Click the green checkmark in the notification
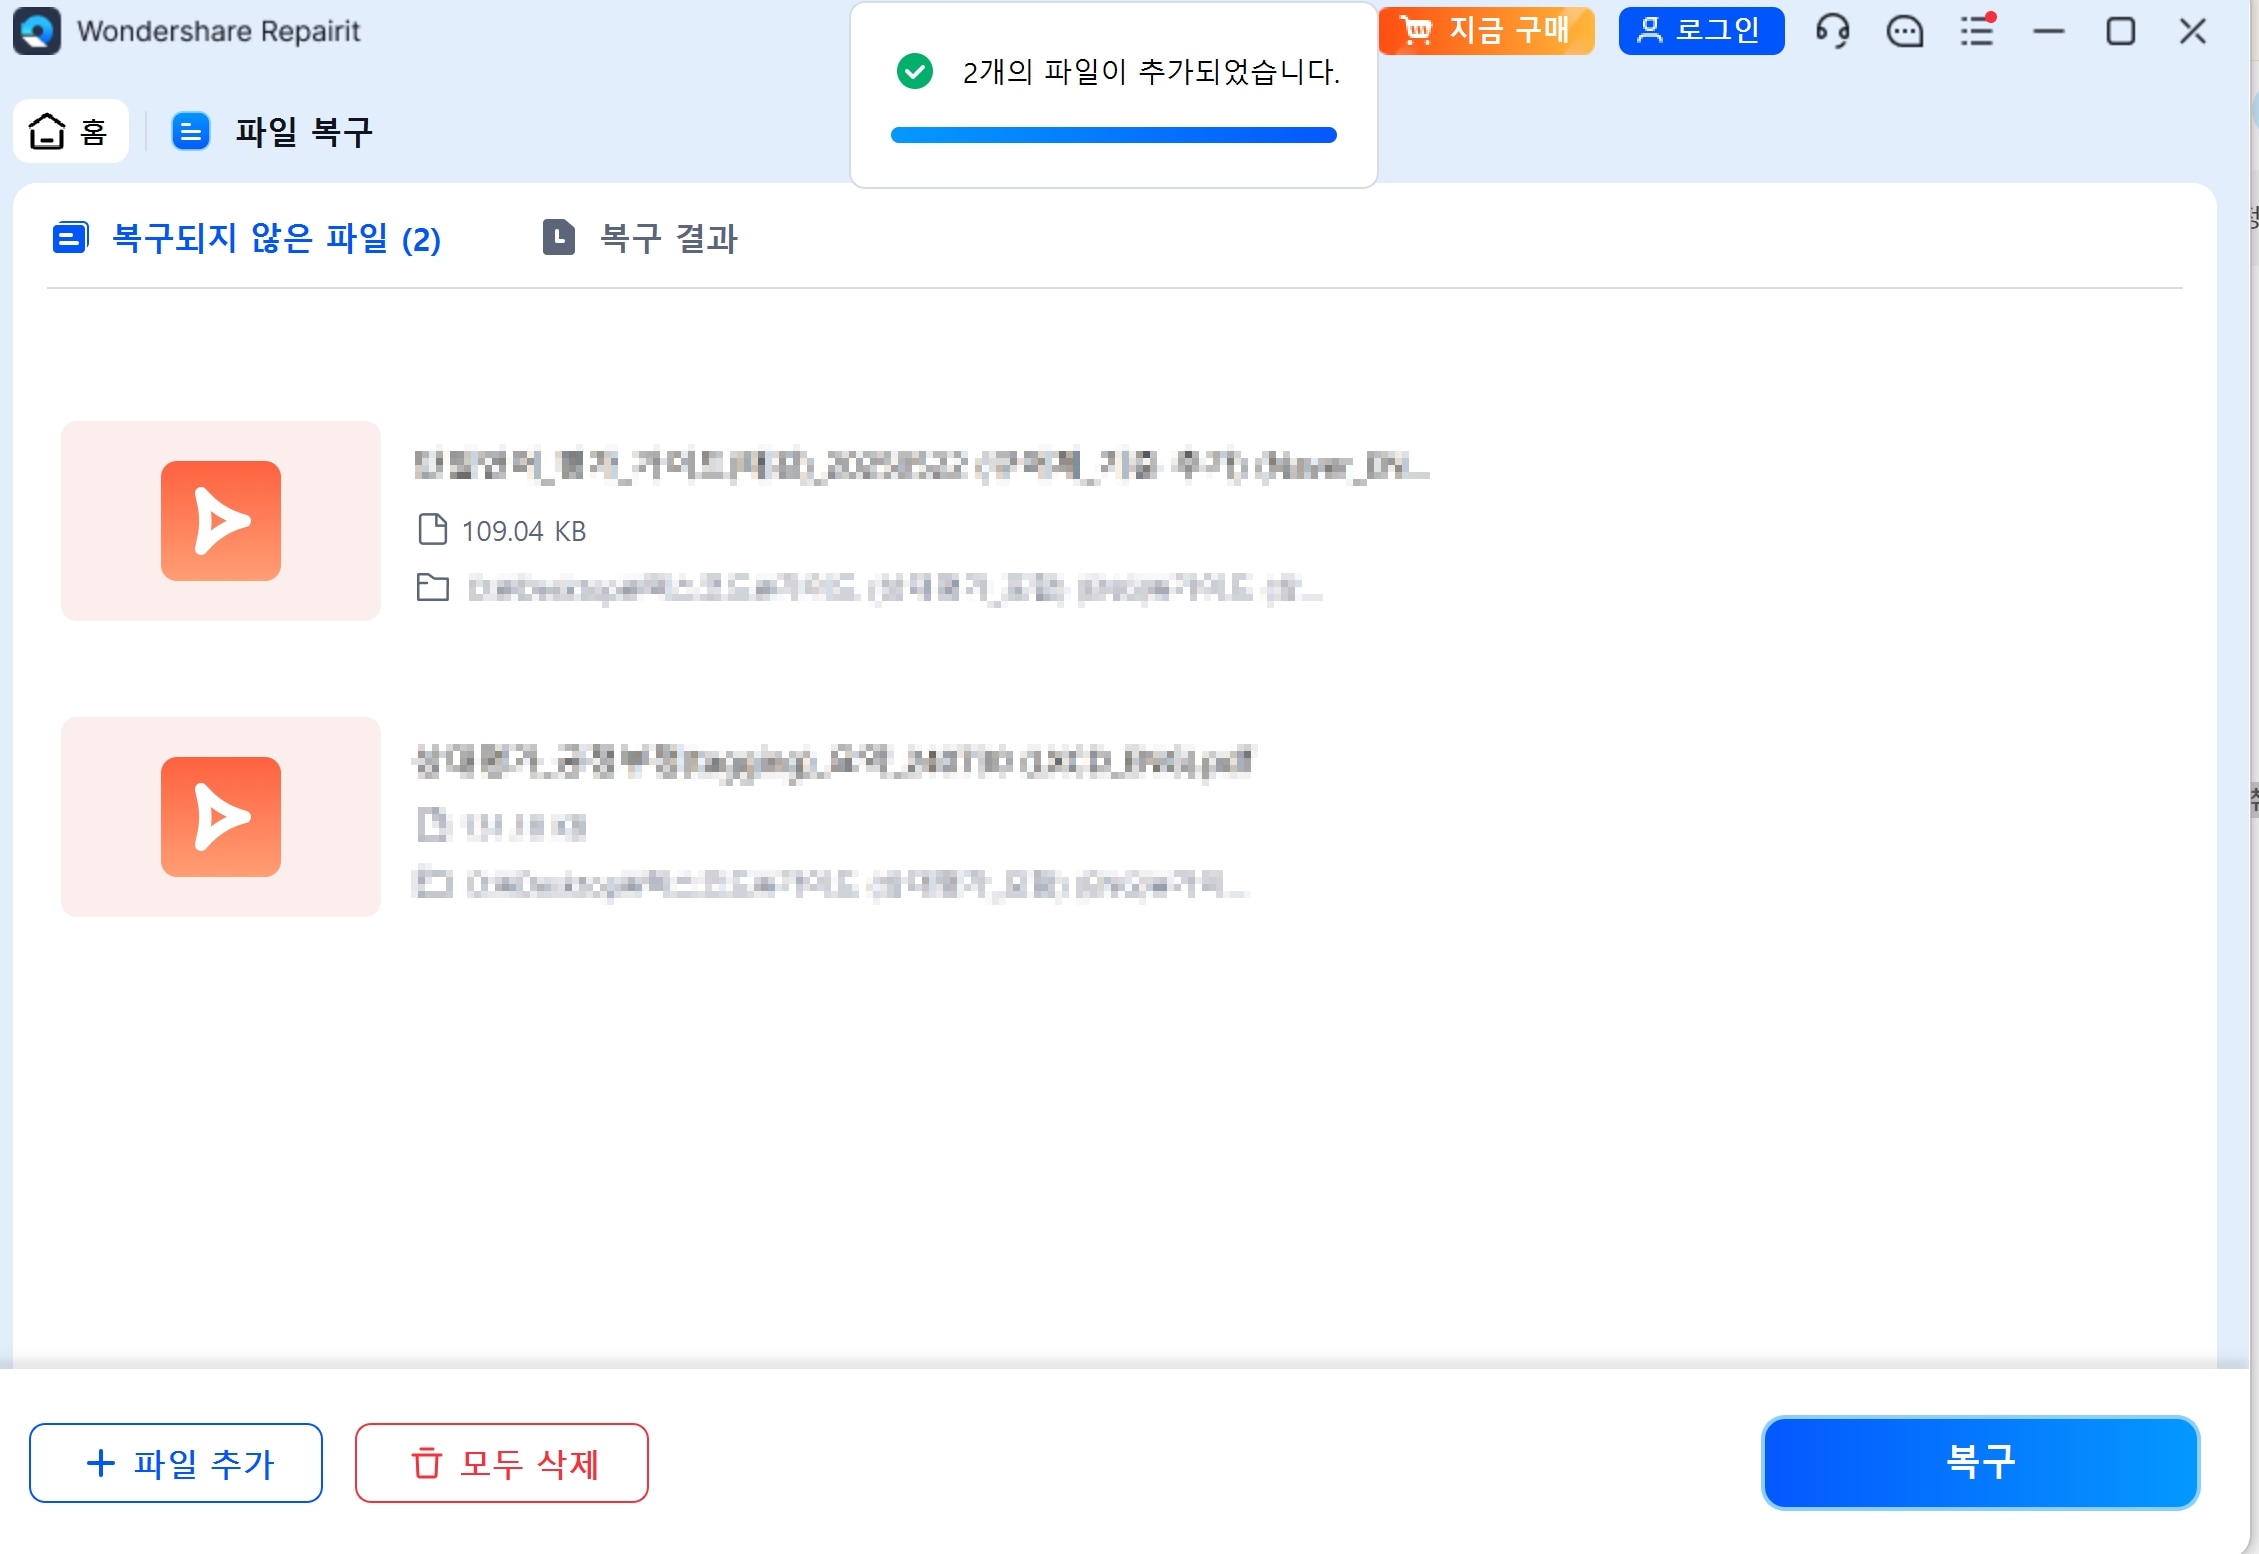Screen dimensions: 2259x1554 [915, 72]
